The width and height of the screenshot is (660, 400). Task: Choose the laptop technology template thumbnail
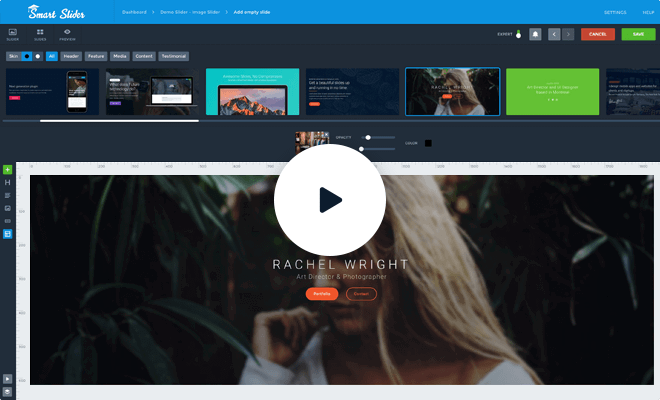(152, 92)
